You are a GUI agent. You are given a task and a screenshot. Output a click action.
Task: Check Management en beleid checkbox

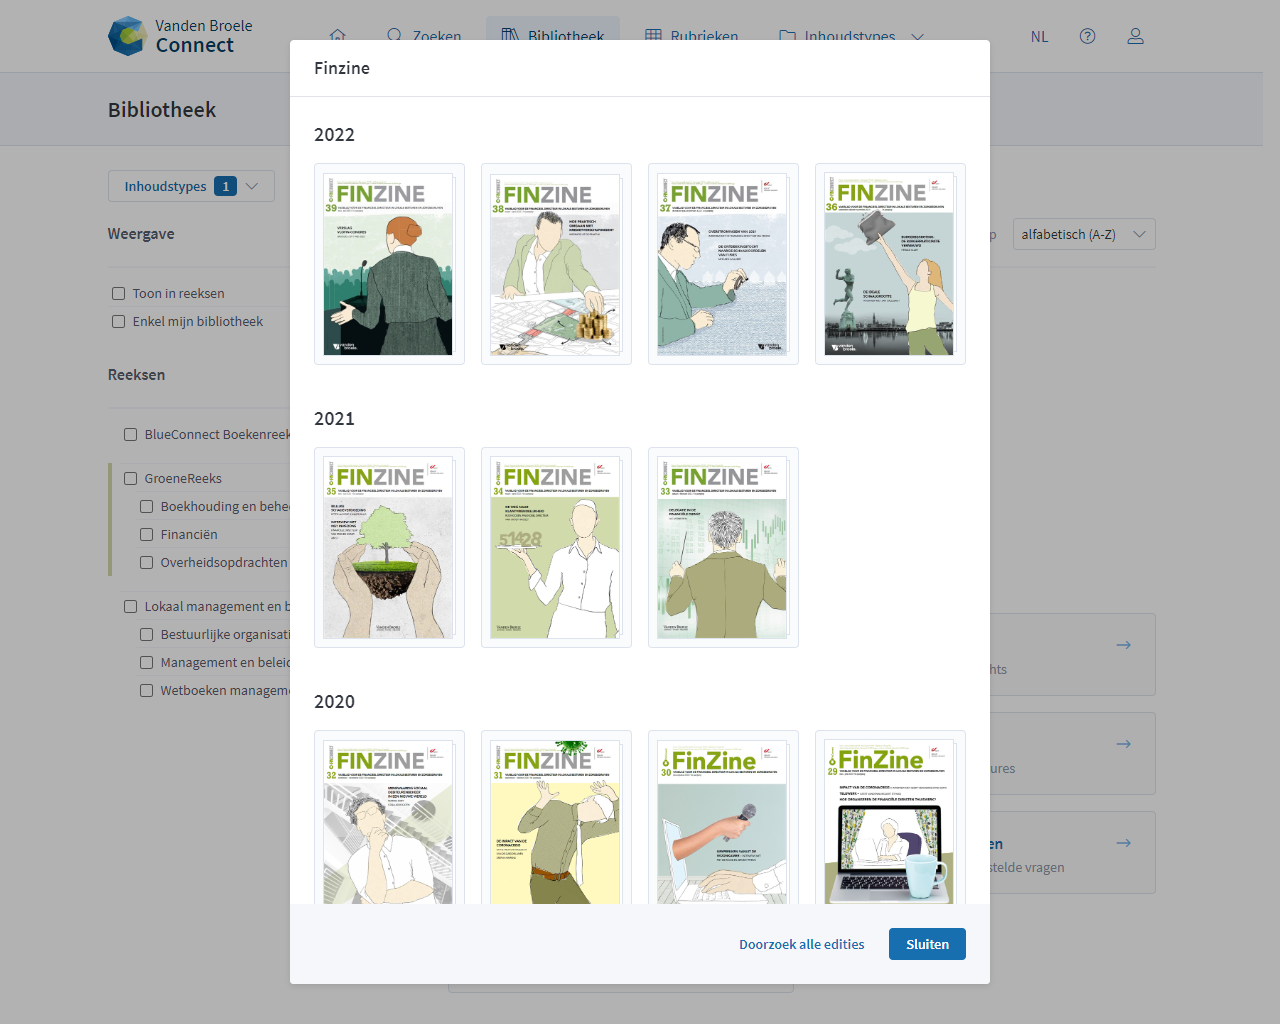[147, 662]
